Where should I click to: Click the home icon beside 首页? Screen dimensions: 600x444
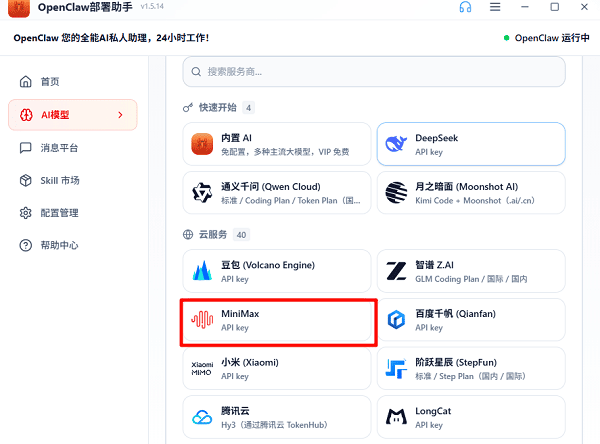(26, 82)
